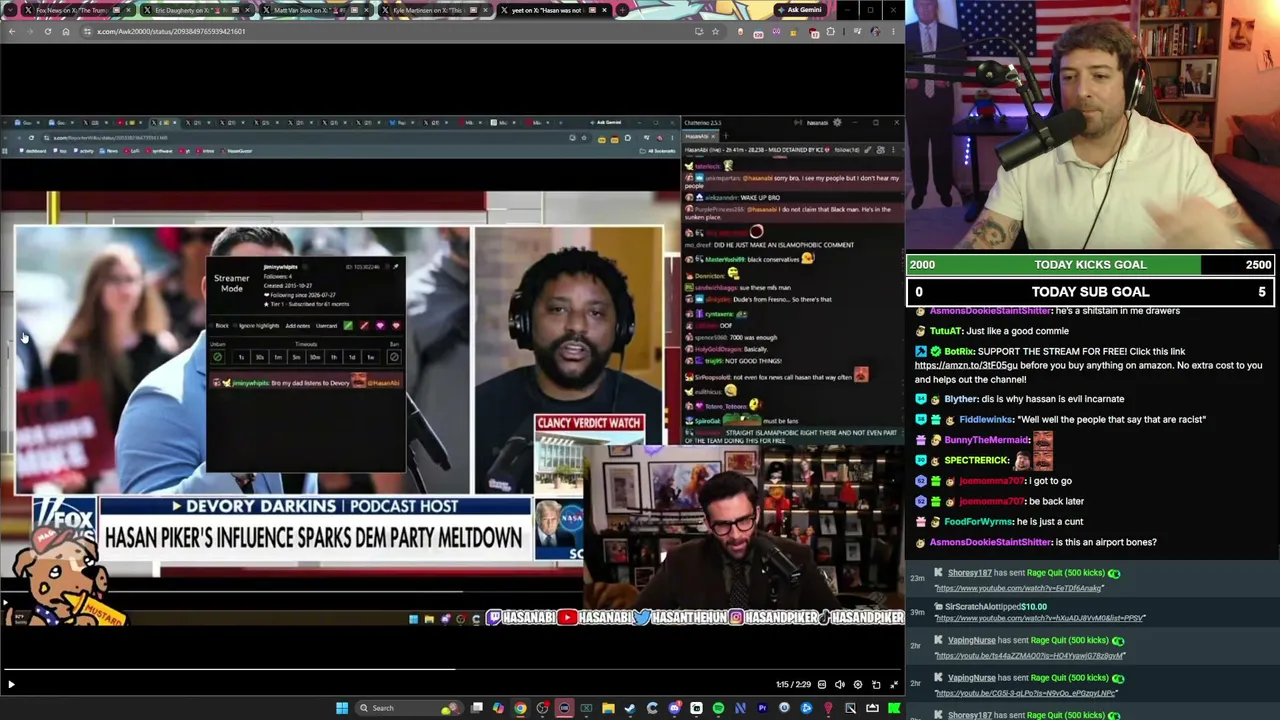The height and width of the screenshot is (720, 1280).
Task: Click the SPECTRERICK chat username
Action: point(976,460)
